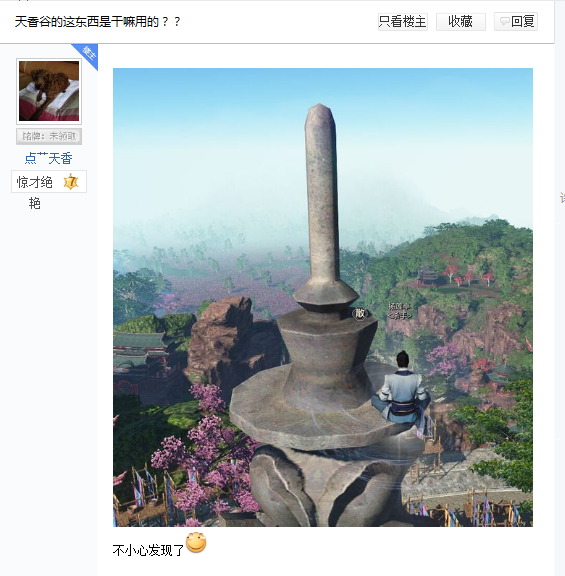Open the dog avatar thumbnail
The height and width of the screenshot is (576, 565).
[49, 91]
